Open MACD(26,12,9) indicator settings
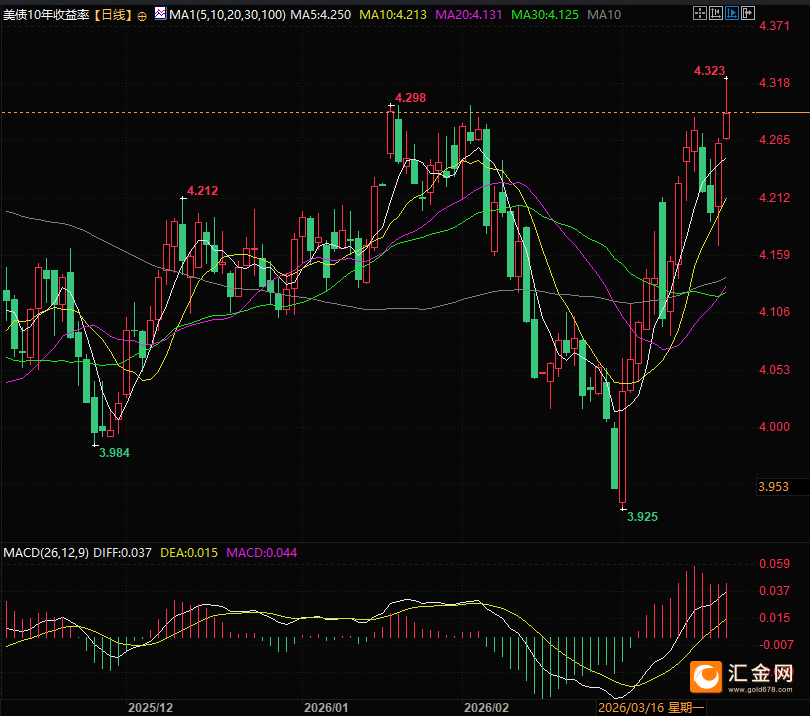Image resolution: width=810 pixels, height=716 pixels. pos(46,553)
